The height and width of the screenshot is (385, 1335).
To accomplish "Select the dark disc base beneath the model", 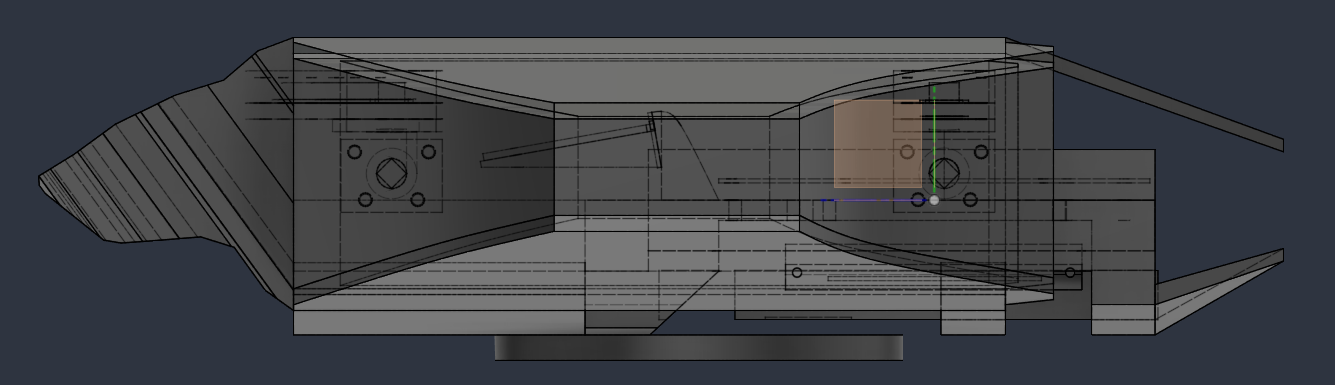I will click(x=699, y=348).
